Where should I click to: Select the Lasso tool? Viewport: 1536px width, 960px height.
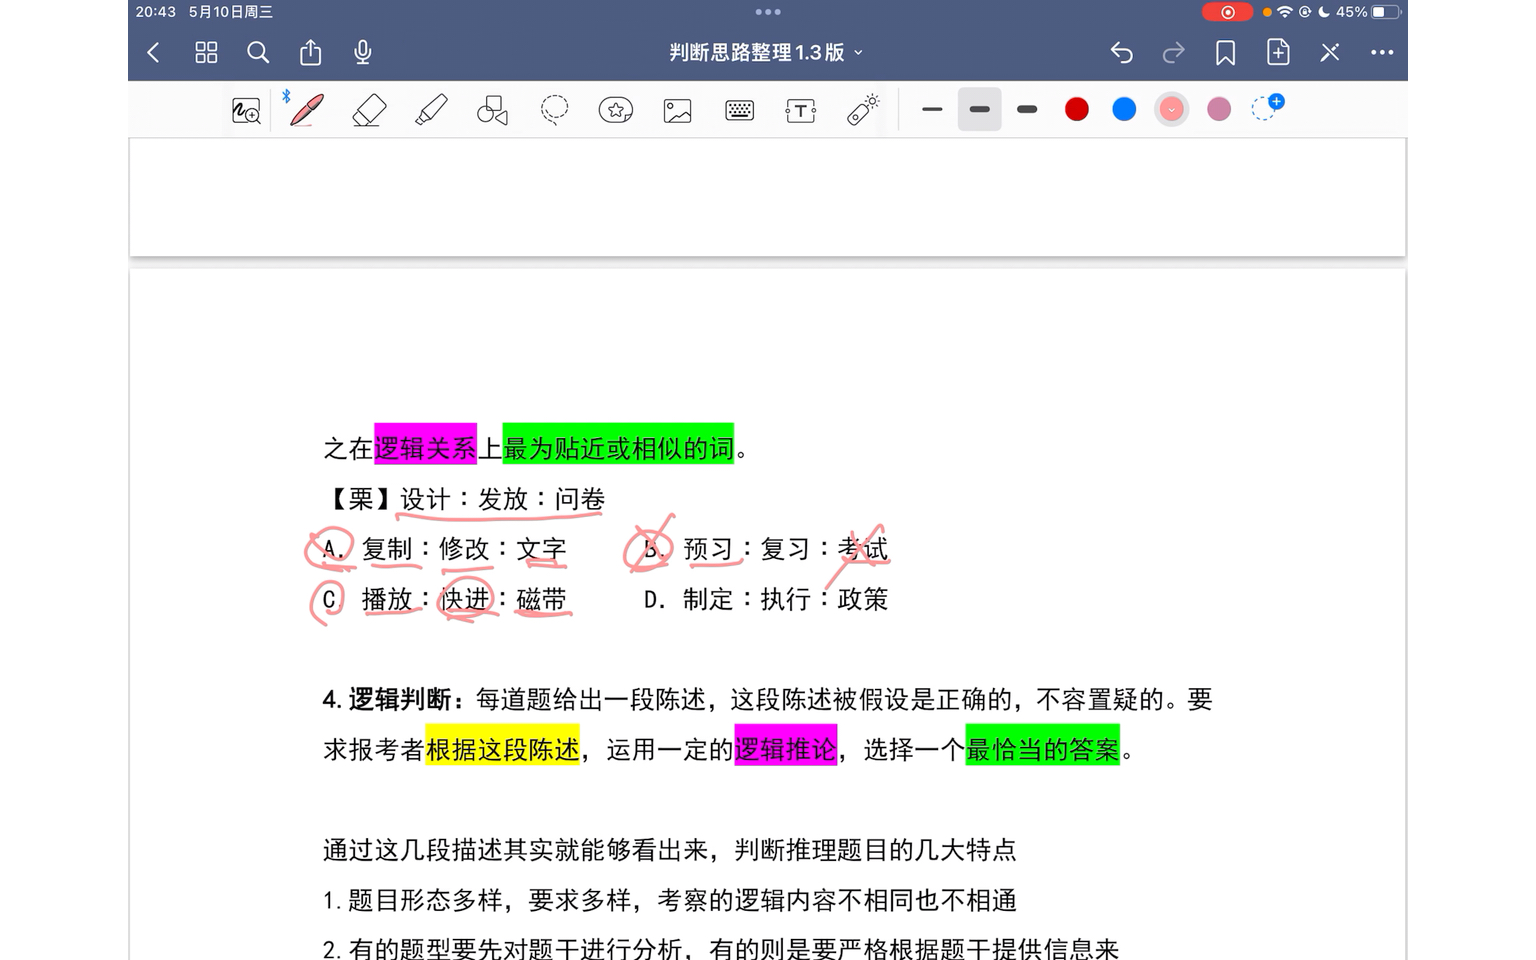point(554,110)
